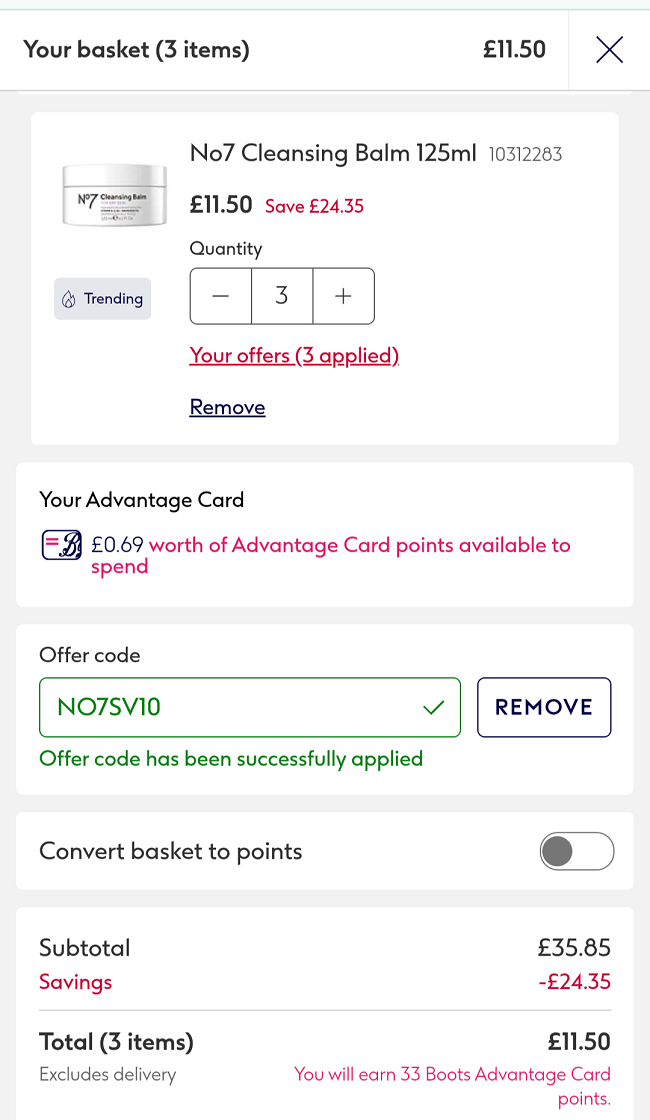Click the green checkmark in offer code field
Screen dimensions: 650x1120
433,707
